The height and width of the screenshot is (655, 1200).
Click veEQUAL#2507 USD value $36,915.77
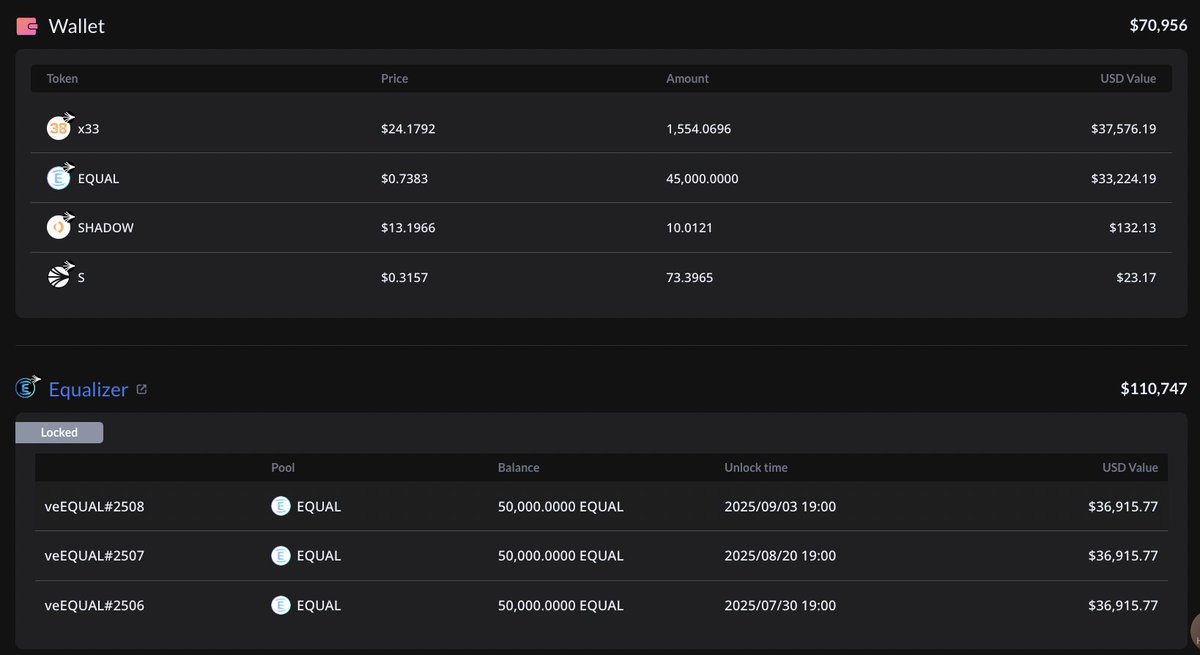pos(1123,556)
